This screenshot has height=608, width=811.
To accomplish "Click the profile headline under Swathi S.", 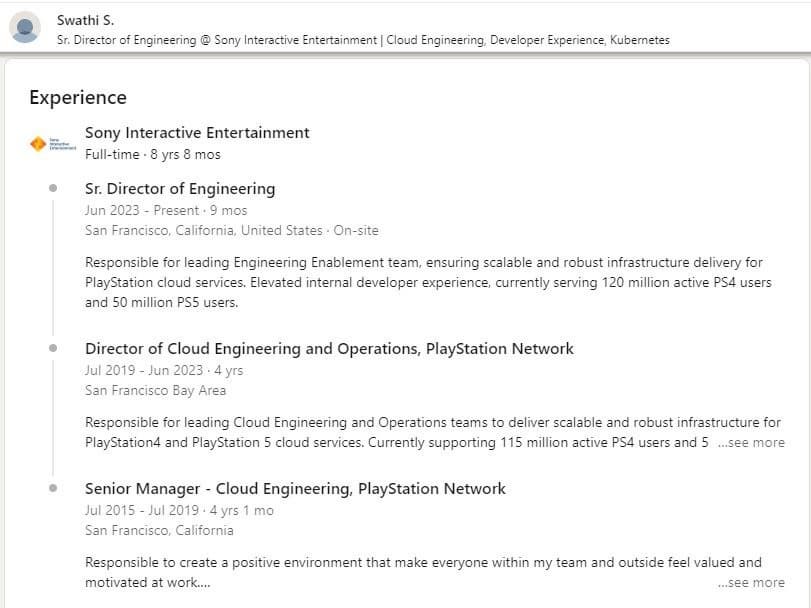I will click(363, 40).
